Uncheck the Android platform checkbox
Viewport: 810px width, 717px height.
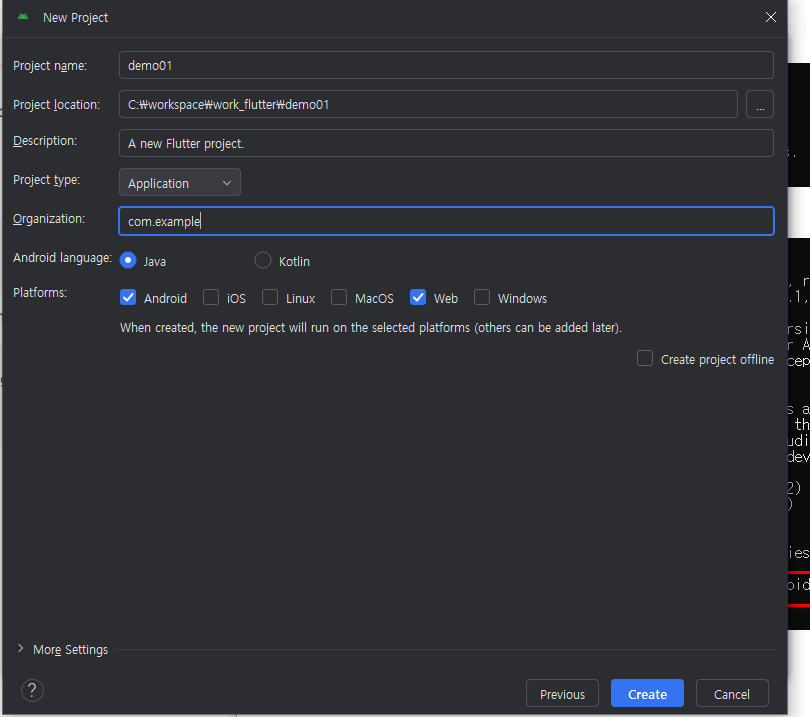pyautogui.click(x=128, y=298)
